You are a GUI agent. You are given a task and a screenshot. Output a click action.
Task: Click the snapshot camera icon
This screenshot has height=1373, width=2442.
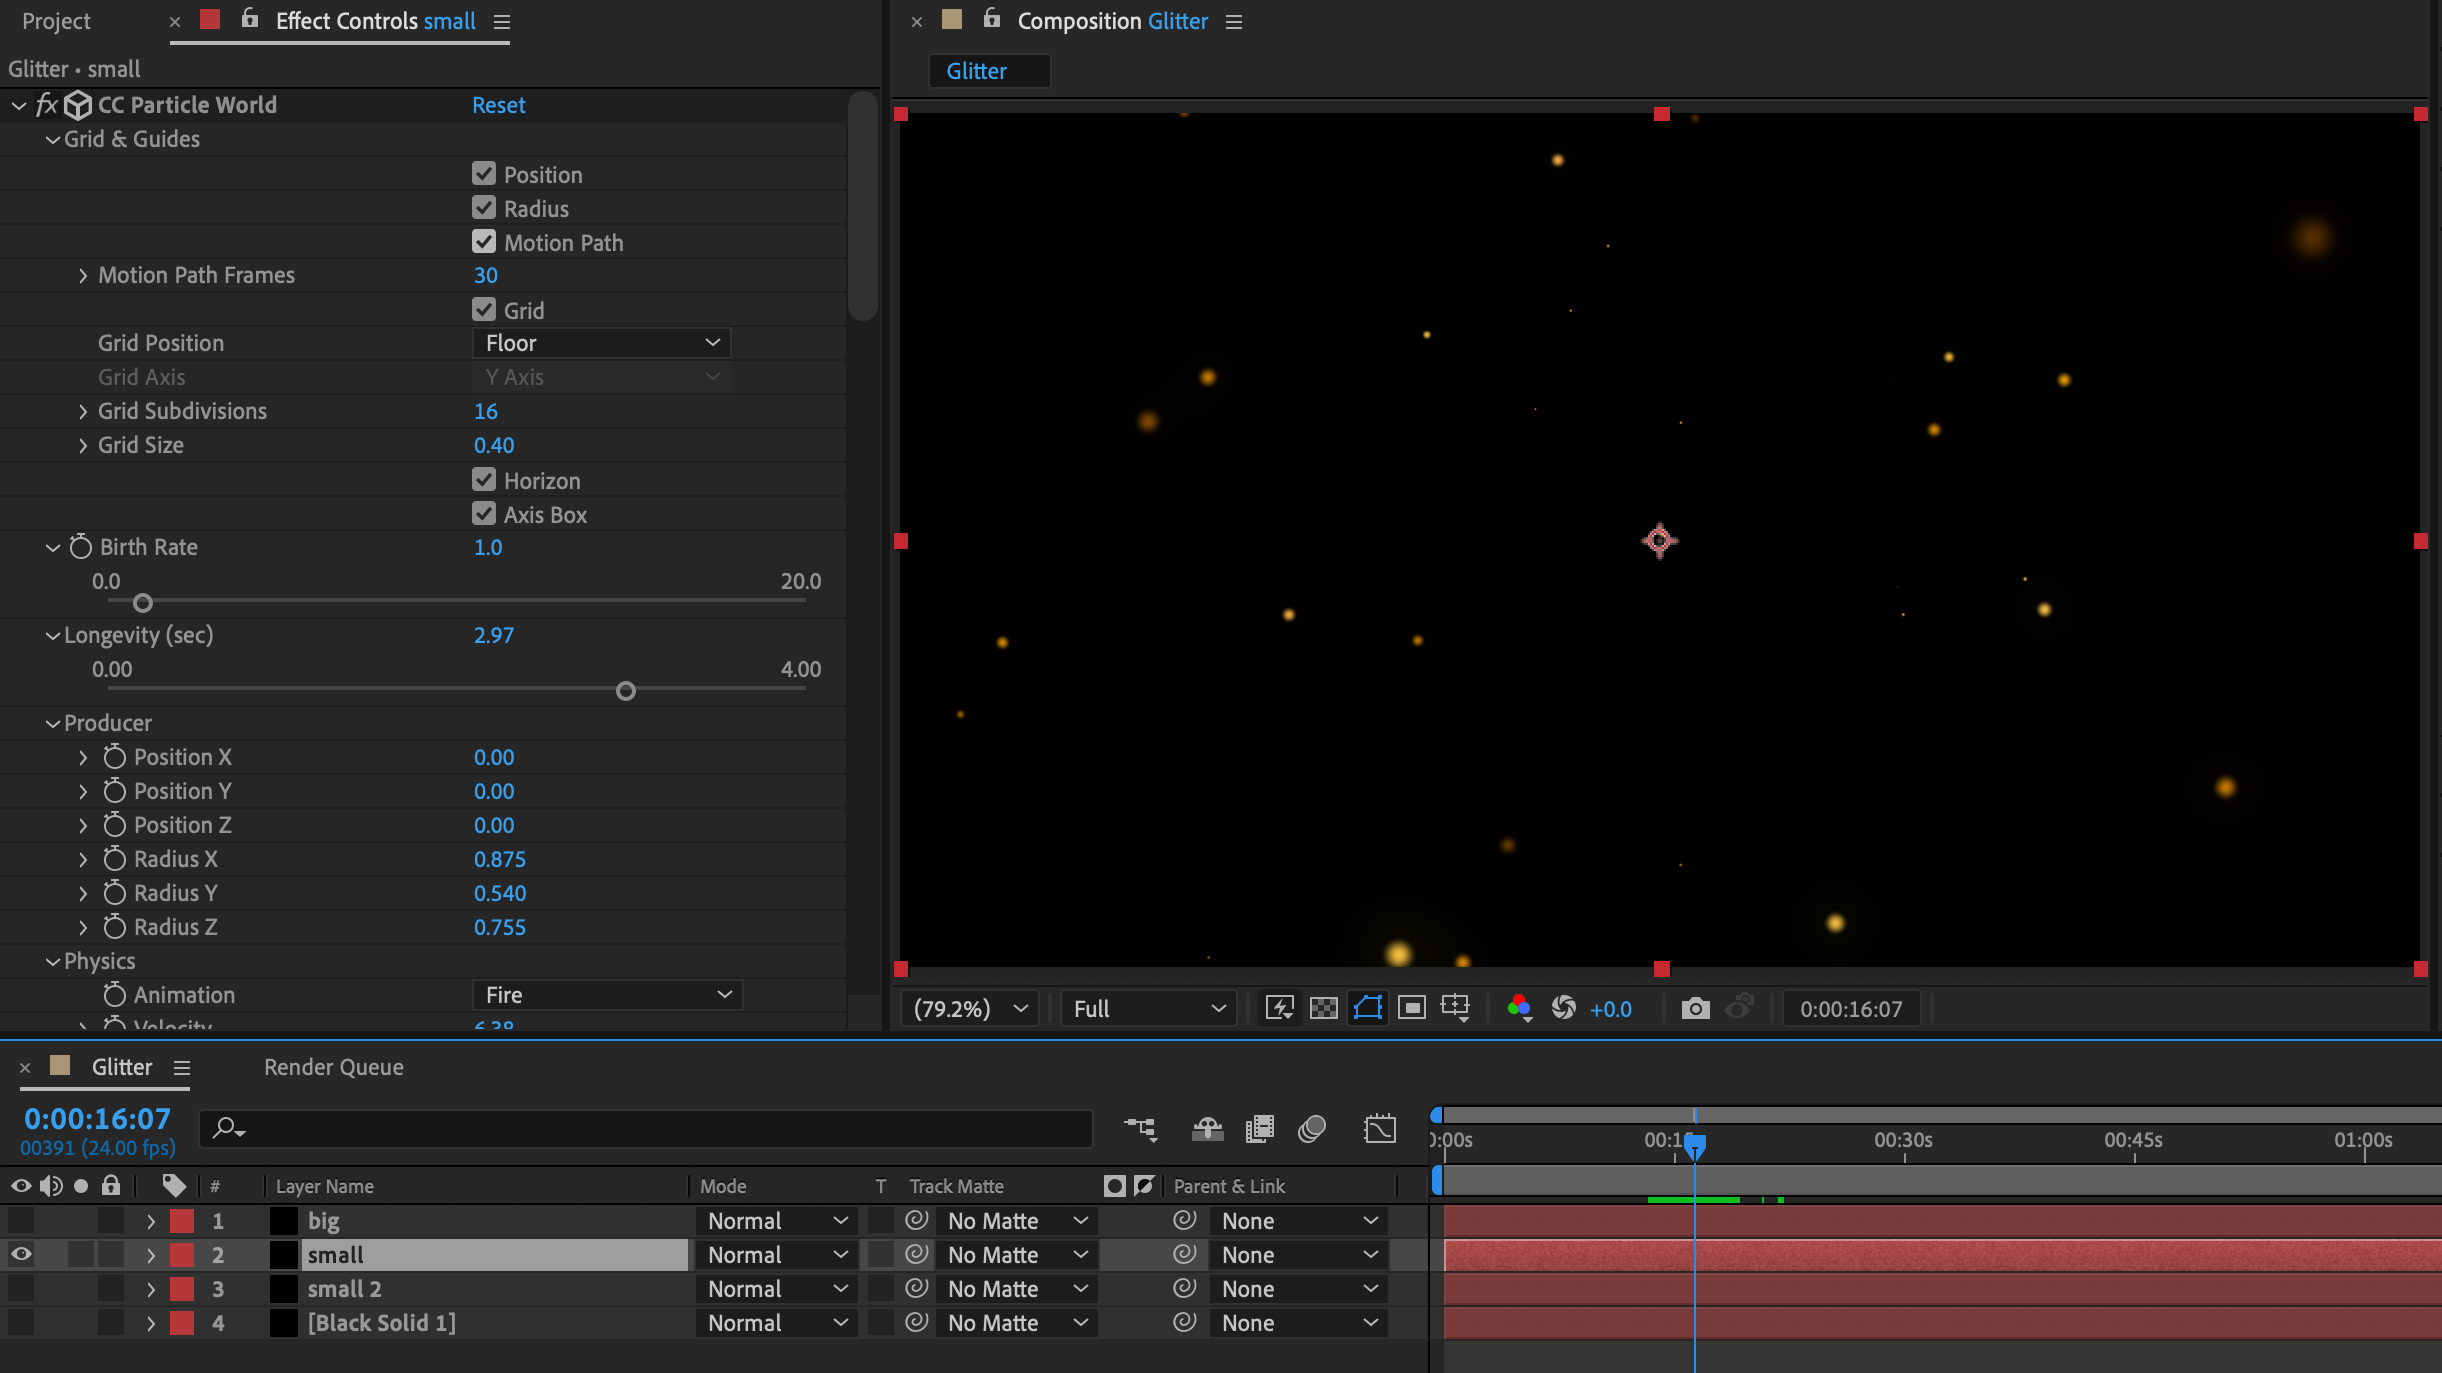point(1695,1008)
